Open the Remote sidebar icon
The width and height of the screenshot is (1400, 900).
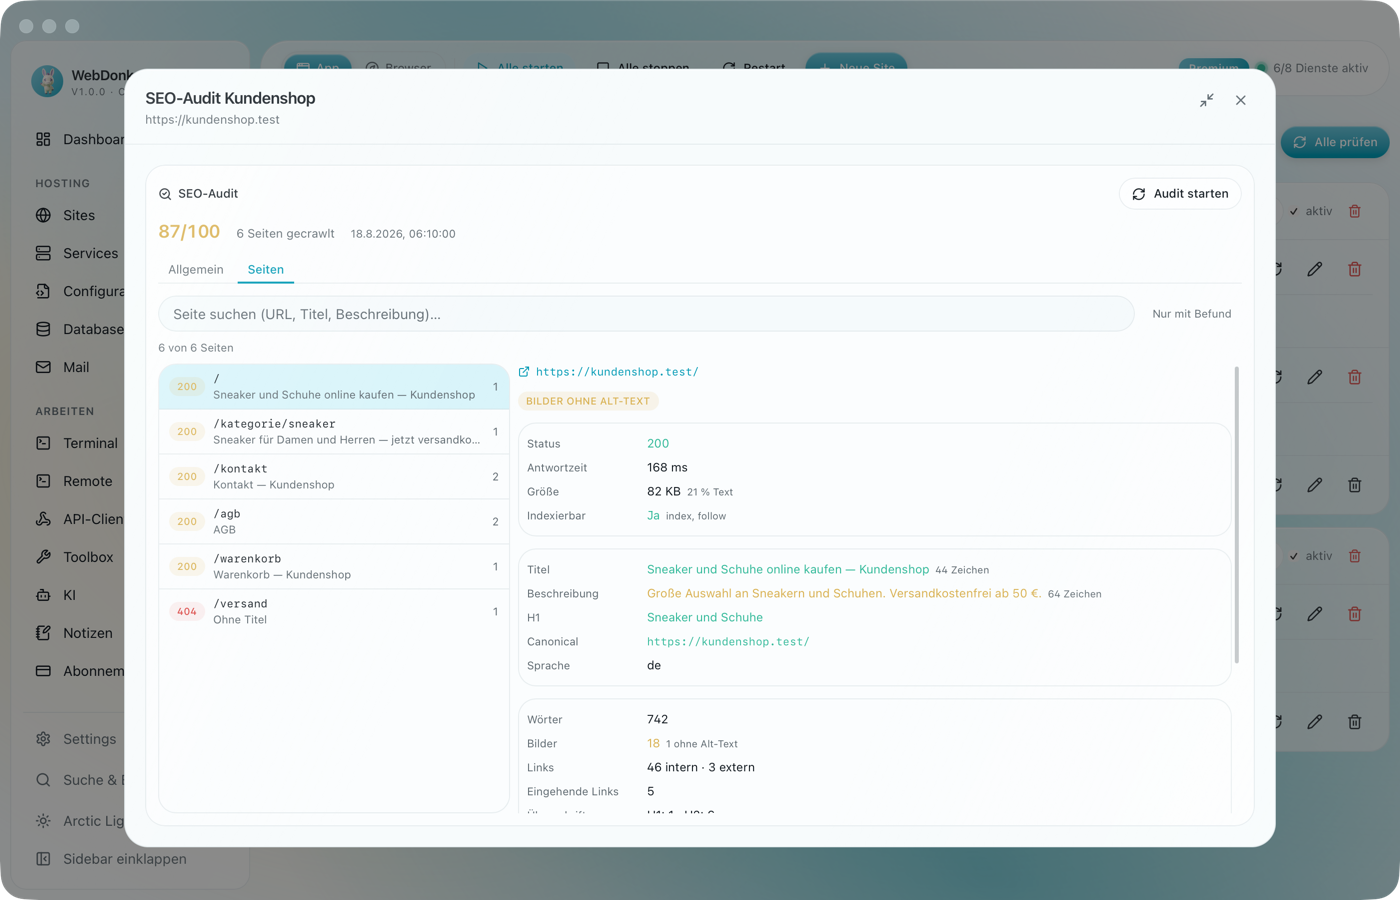(x=43, y=481)
